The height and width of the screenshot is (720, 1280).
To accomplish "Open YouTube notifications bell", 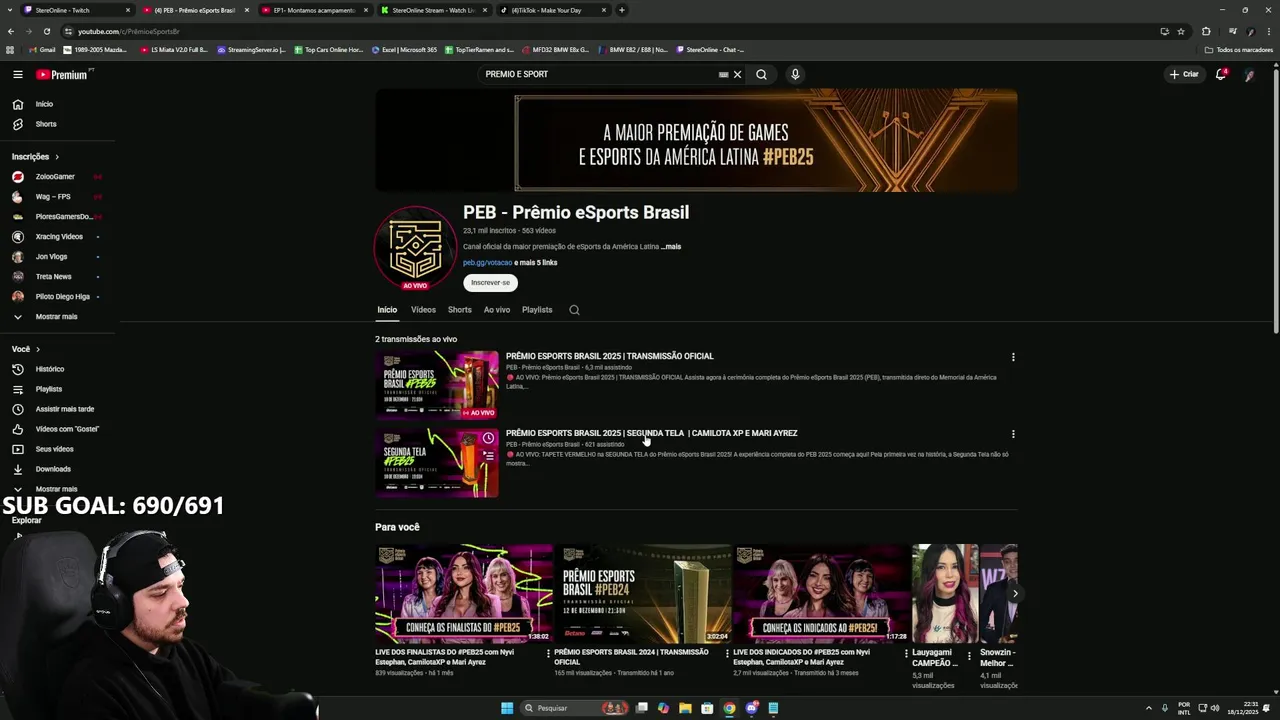I will pos(1221,74).
